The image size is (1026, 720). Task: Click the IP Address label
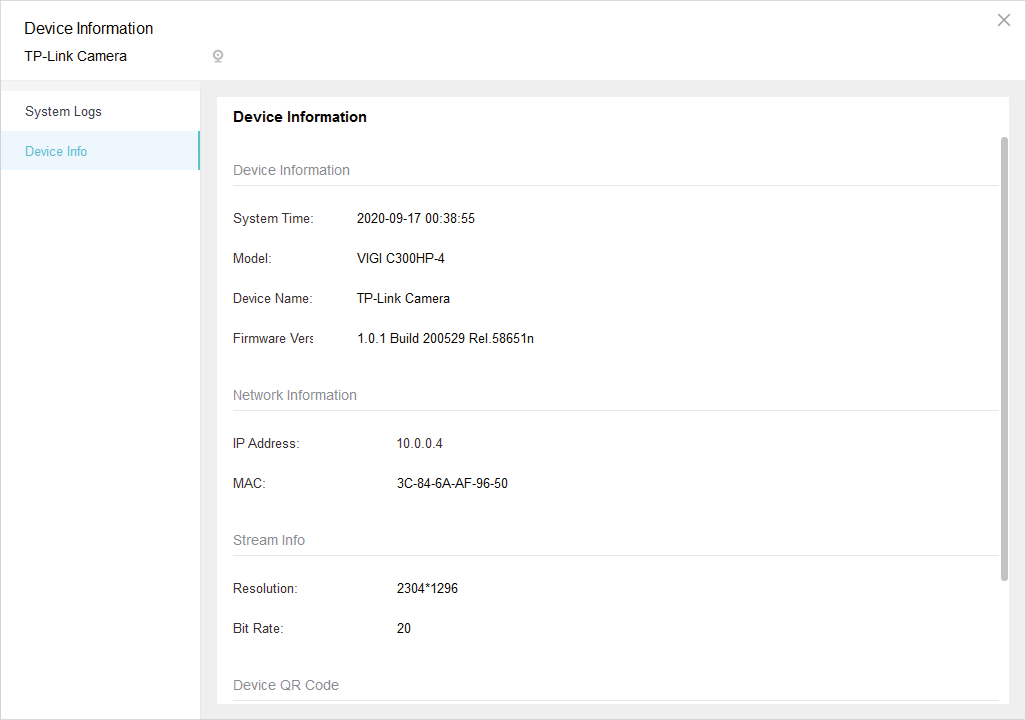click(266, 444)
